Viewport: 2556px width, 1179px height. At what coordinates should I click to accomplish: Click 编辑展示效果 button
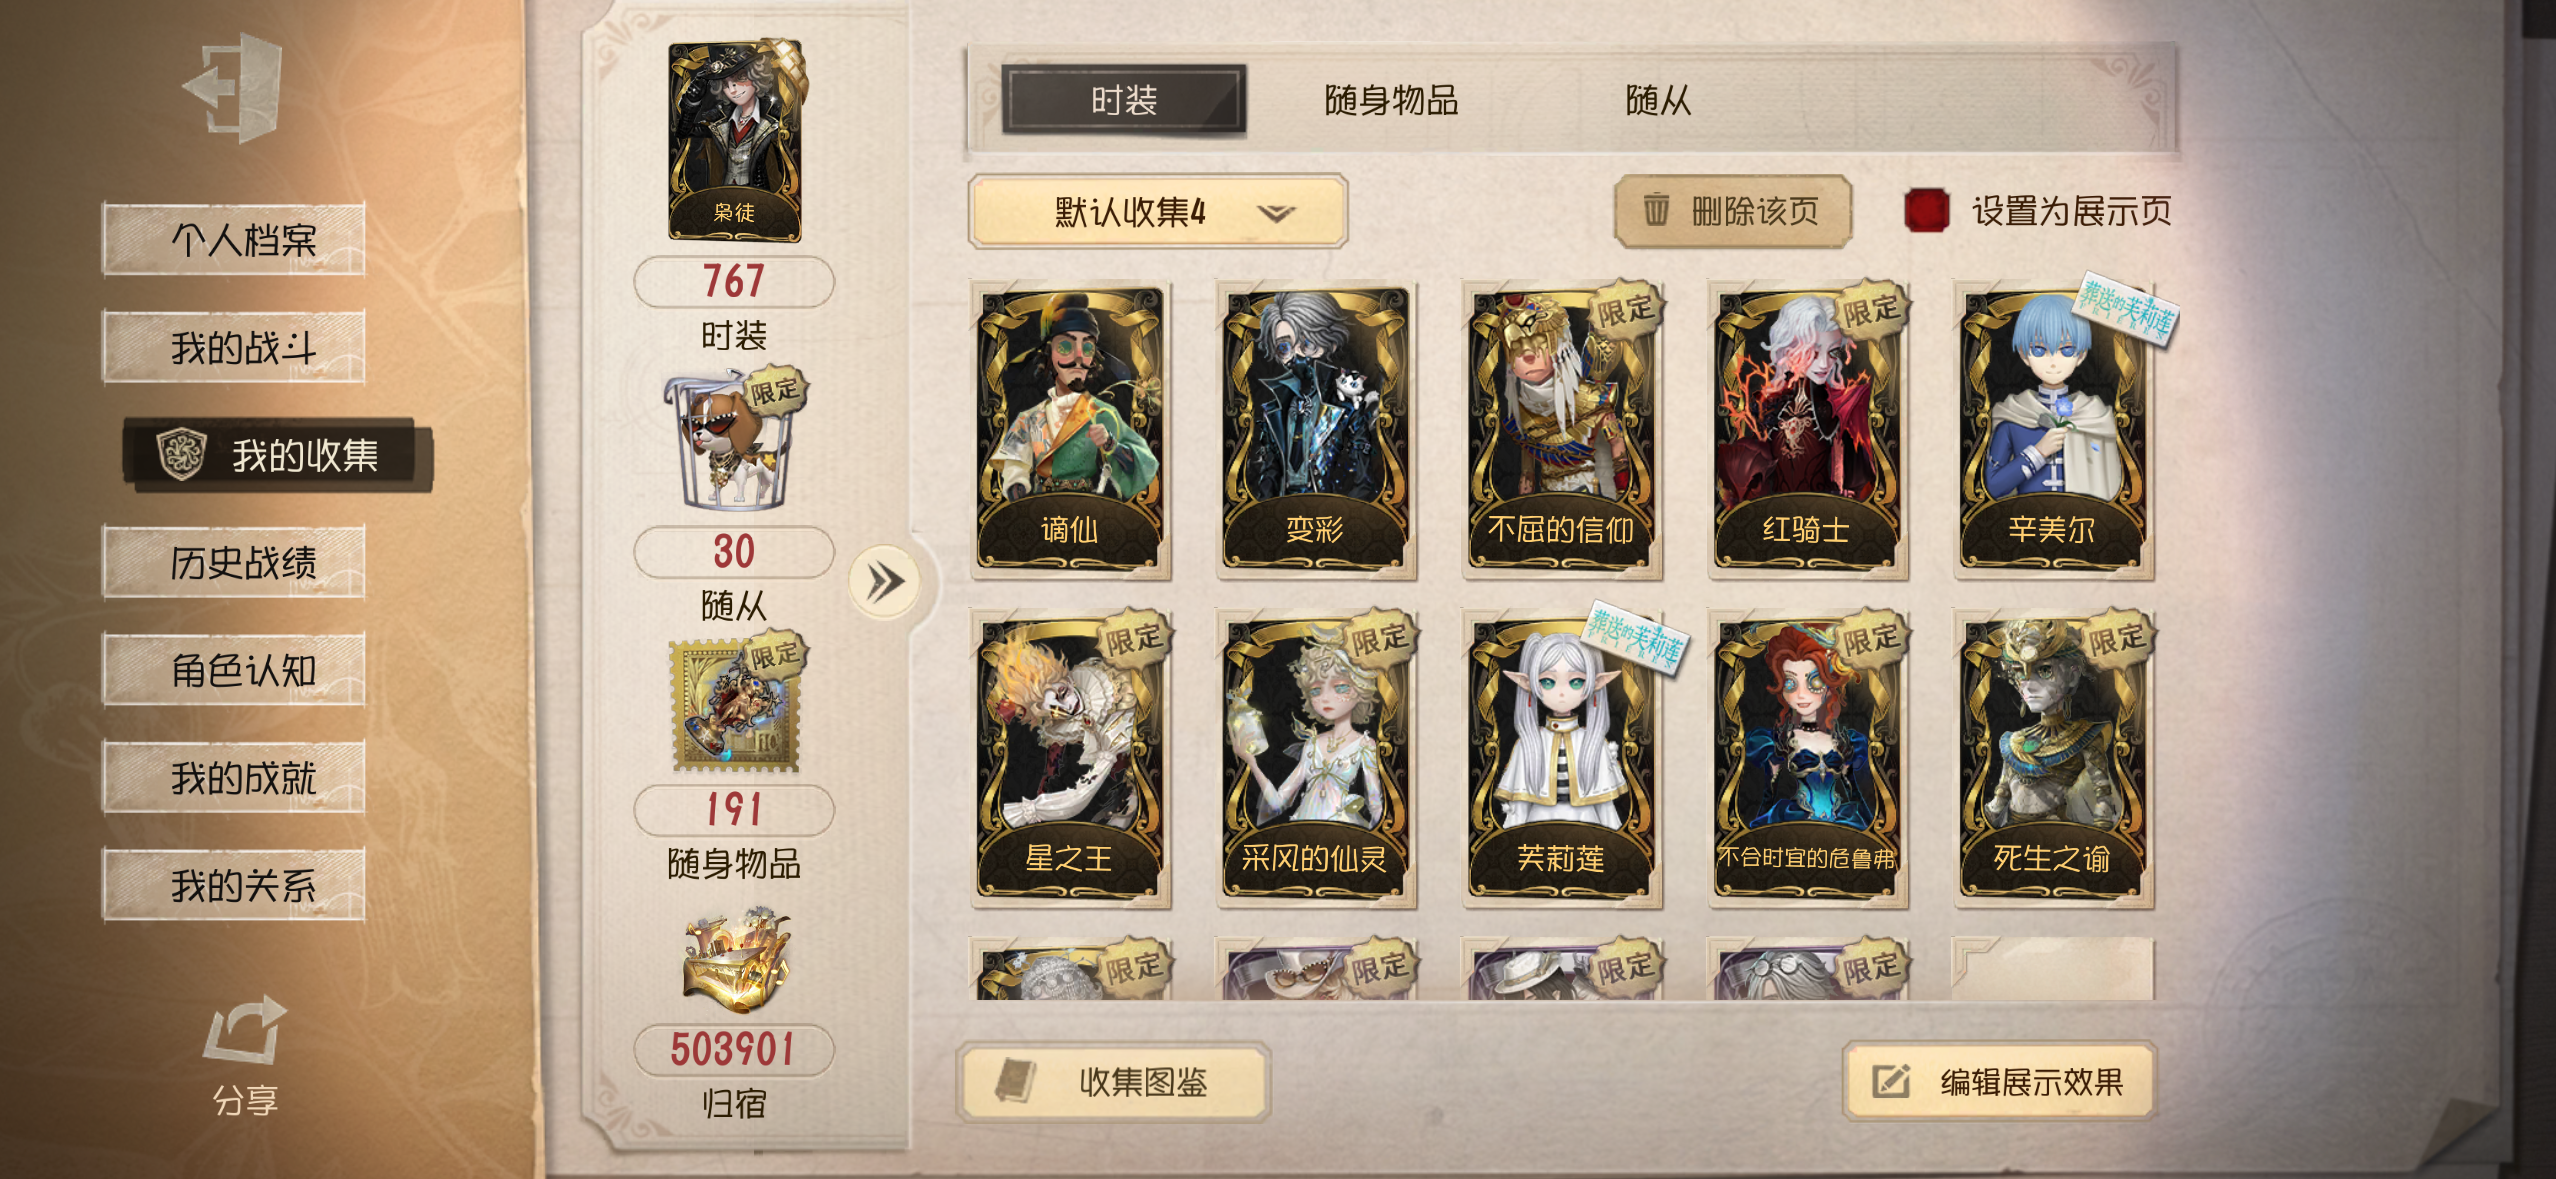1998,1082
